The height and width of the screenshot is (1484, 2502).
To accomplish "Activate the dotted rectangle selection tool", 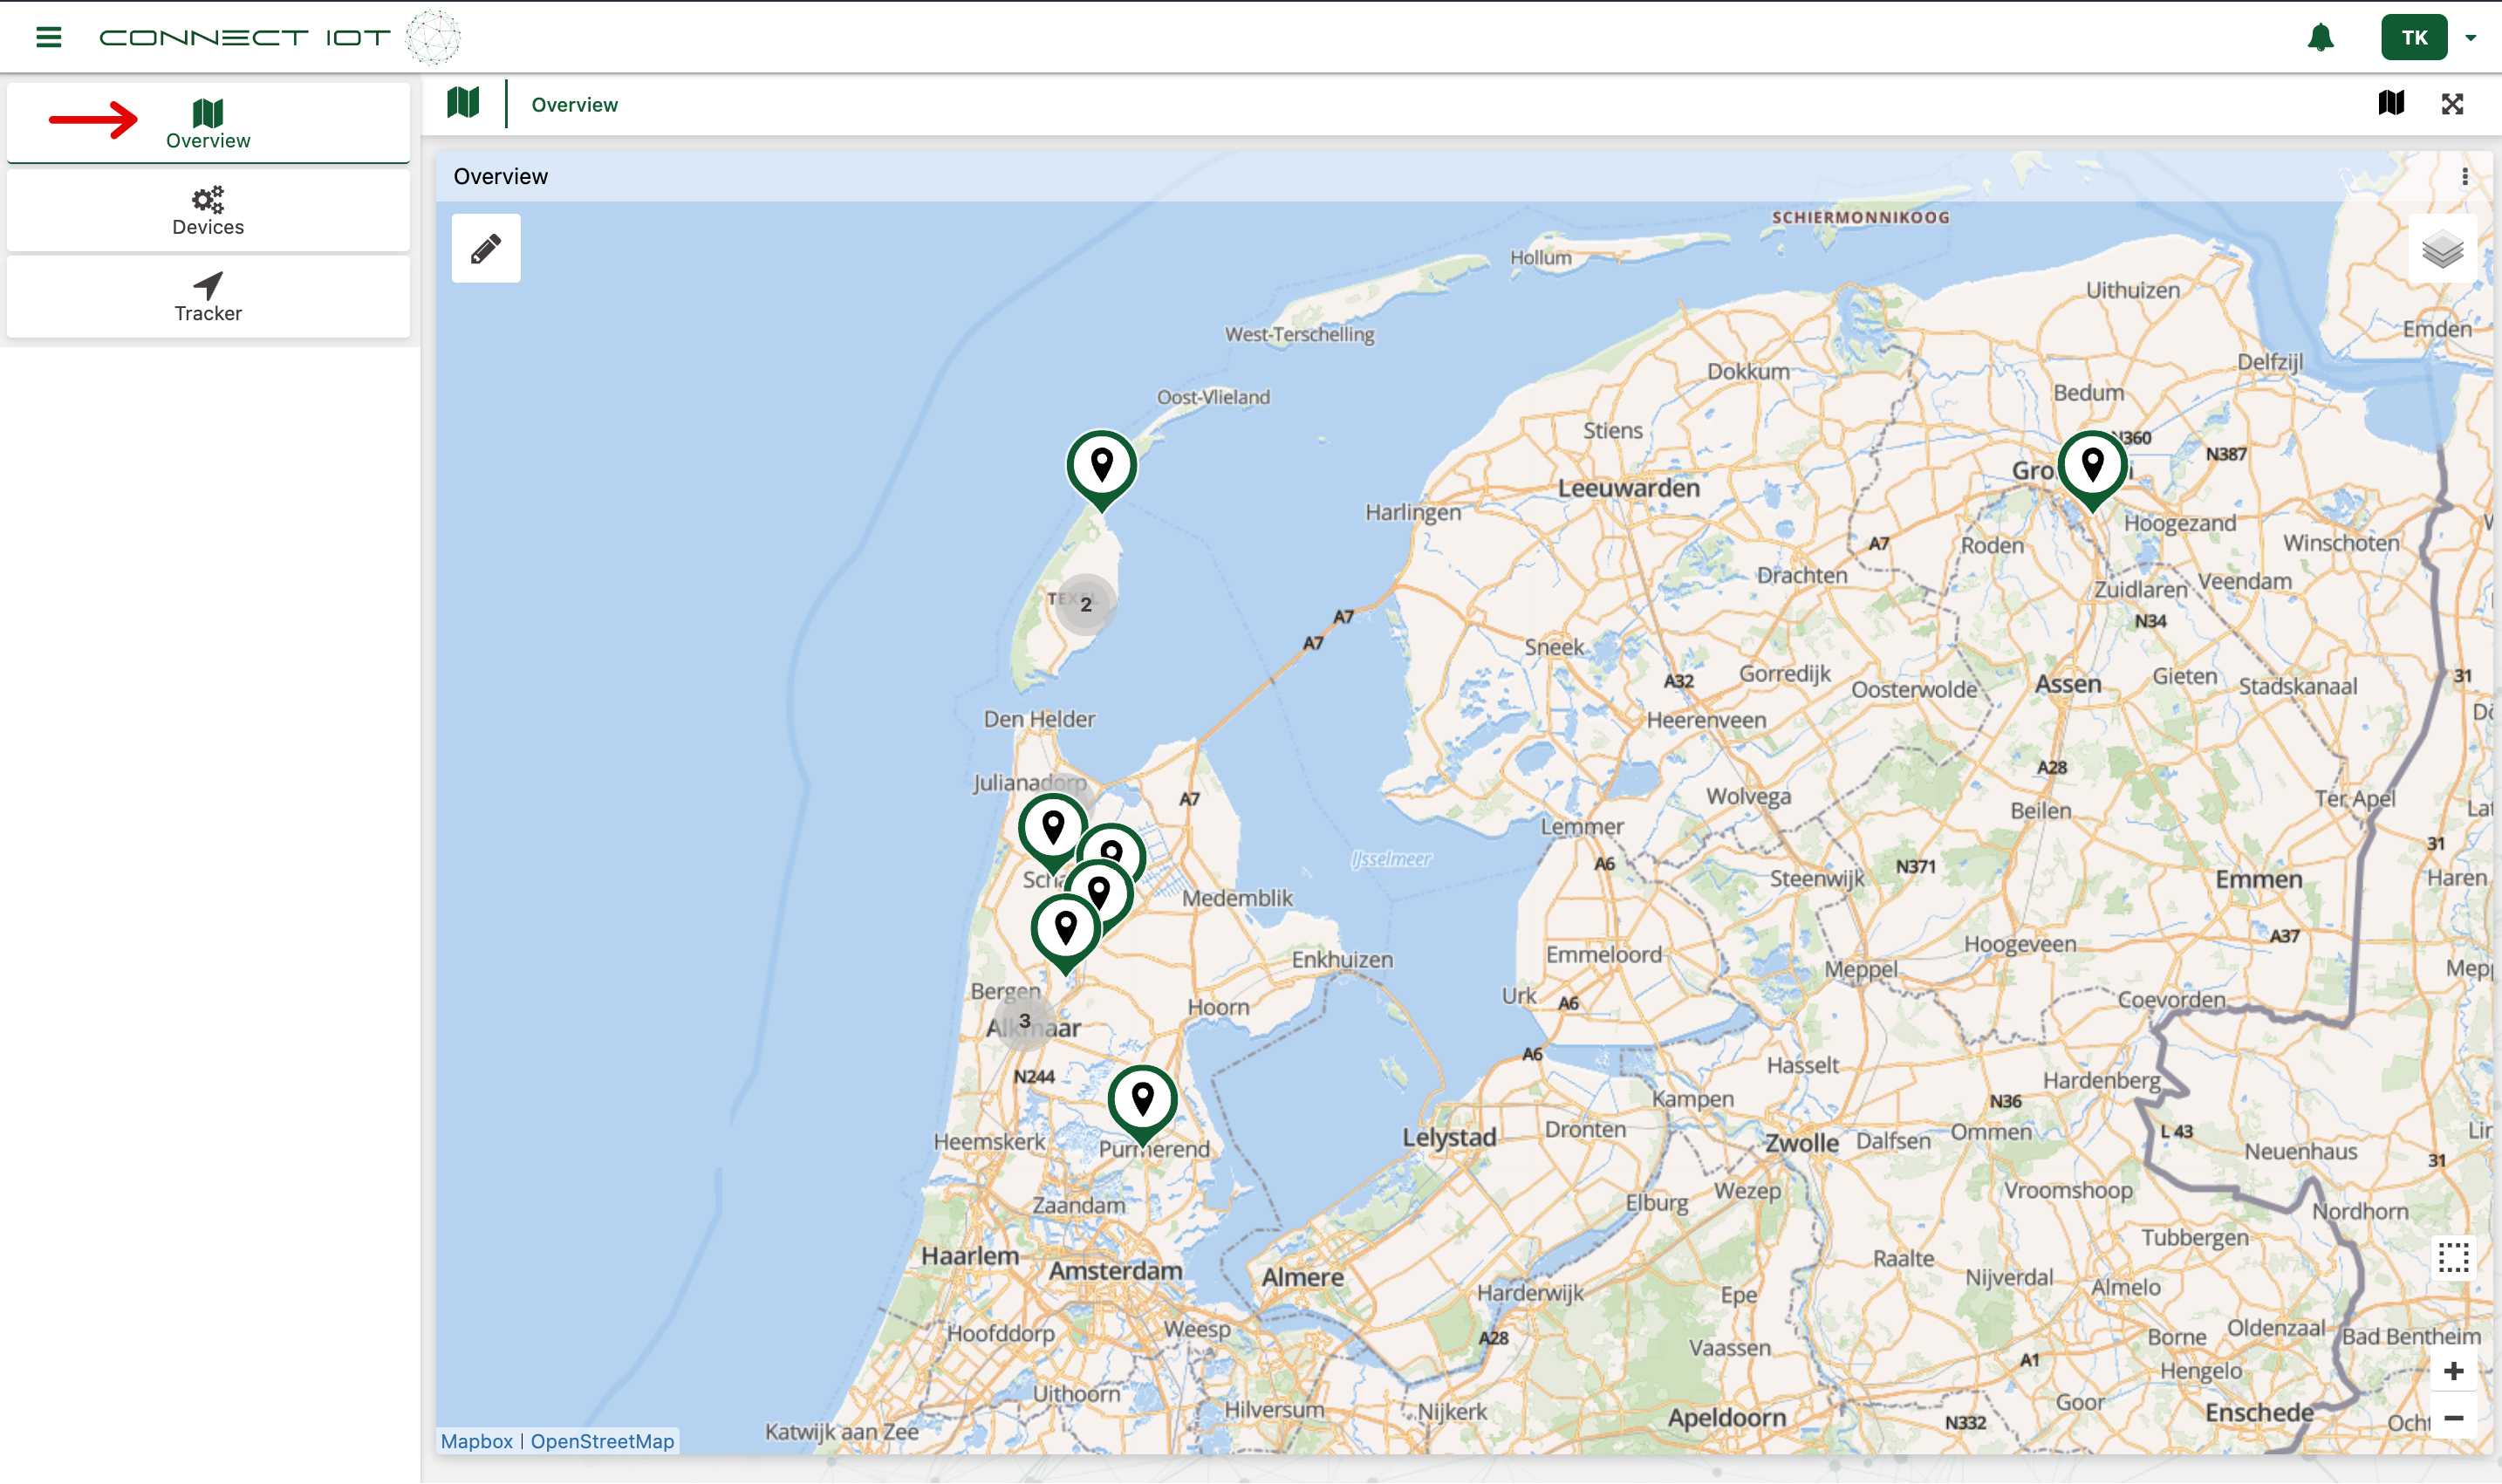I will [x=2453, y=1257].
